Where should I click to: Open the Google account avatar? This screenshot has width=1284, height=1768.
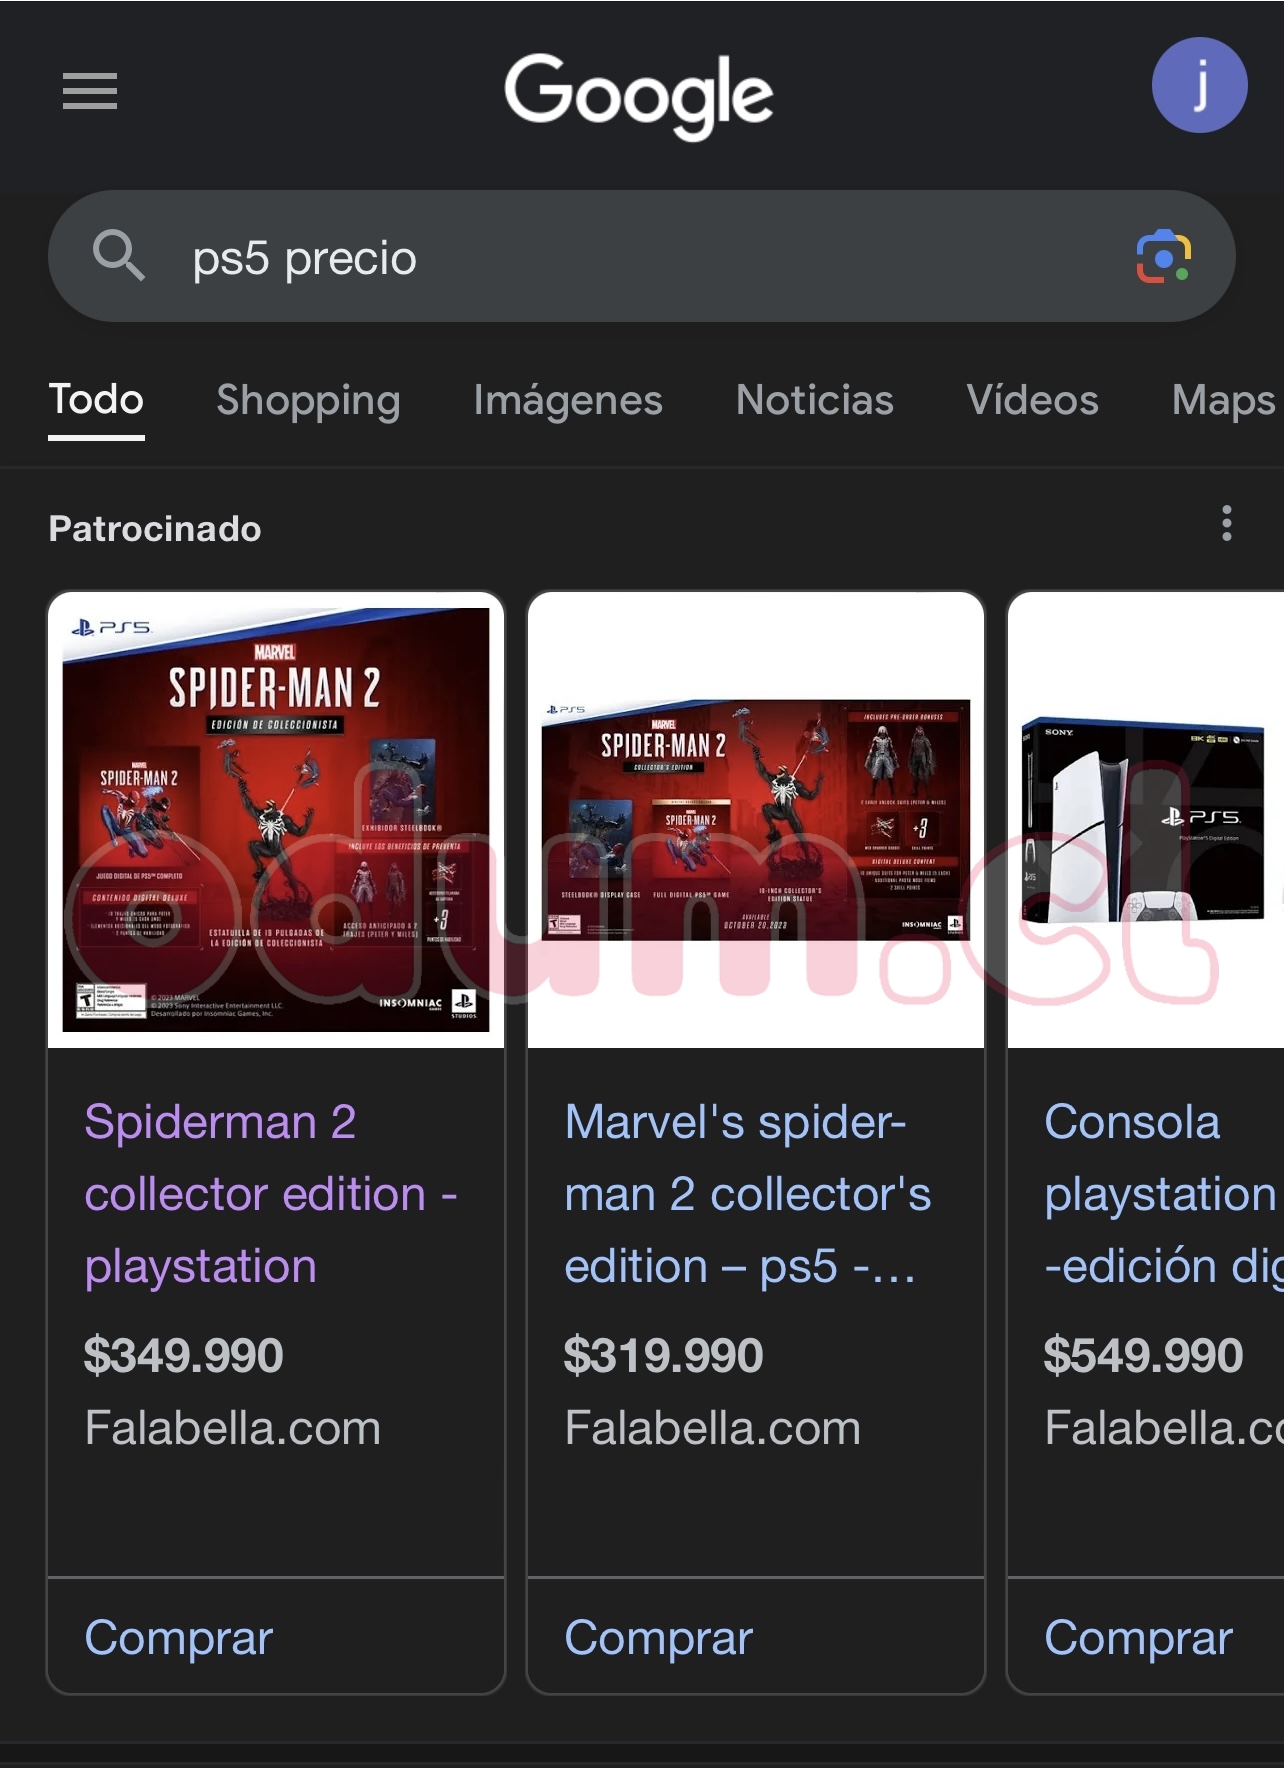pos(1199,86)
